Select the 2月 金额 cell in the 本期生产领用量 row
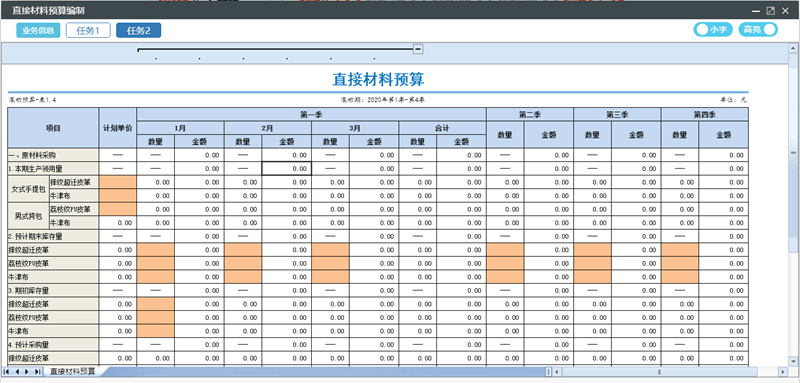The width and height of the screenshot is (800, 383). pos(287,169)
